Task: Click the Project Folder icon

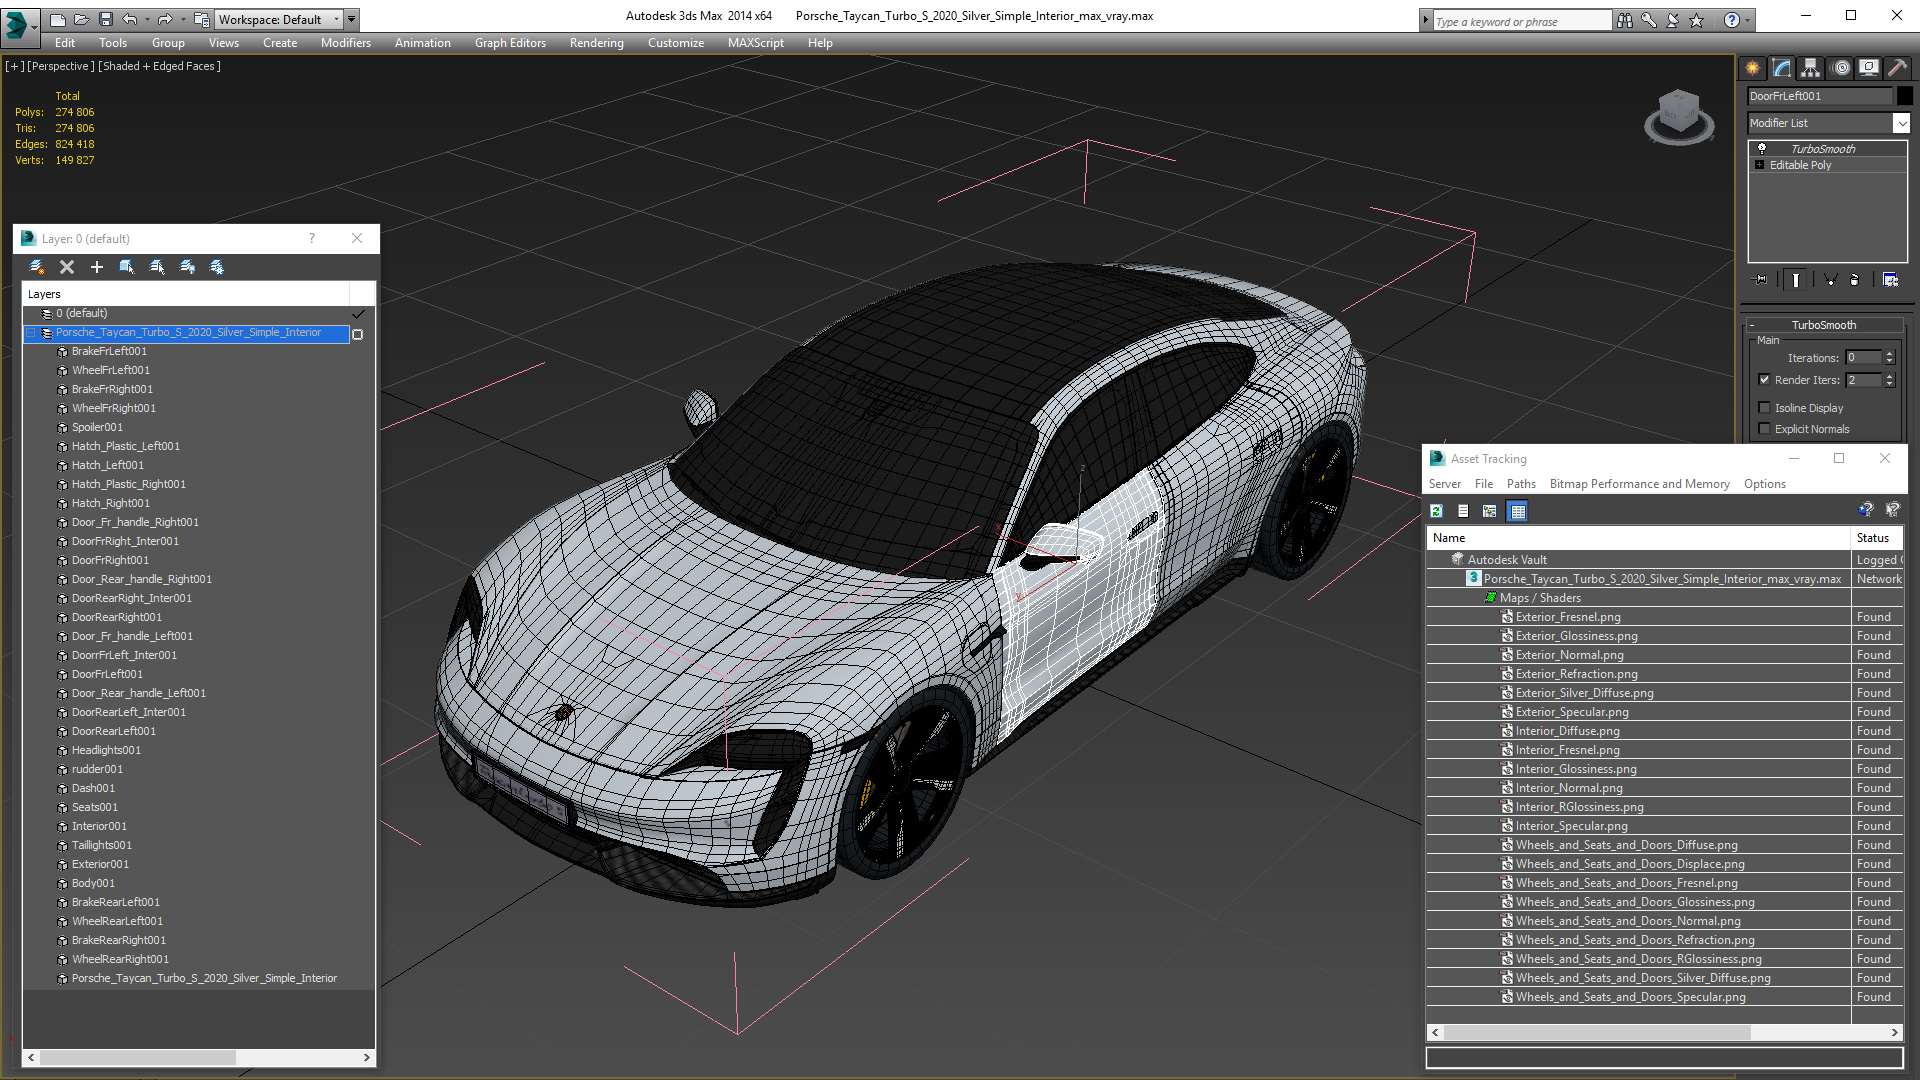Action: pyautogui.click(x=202, y=19)
